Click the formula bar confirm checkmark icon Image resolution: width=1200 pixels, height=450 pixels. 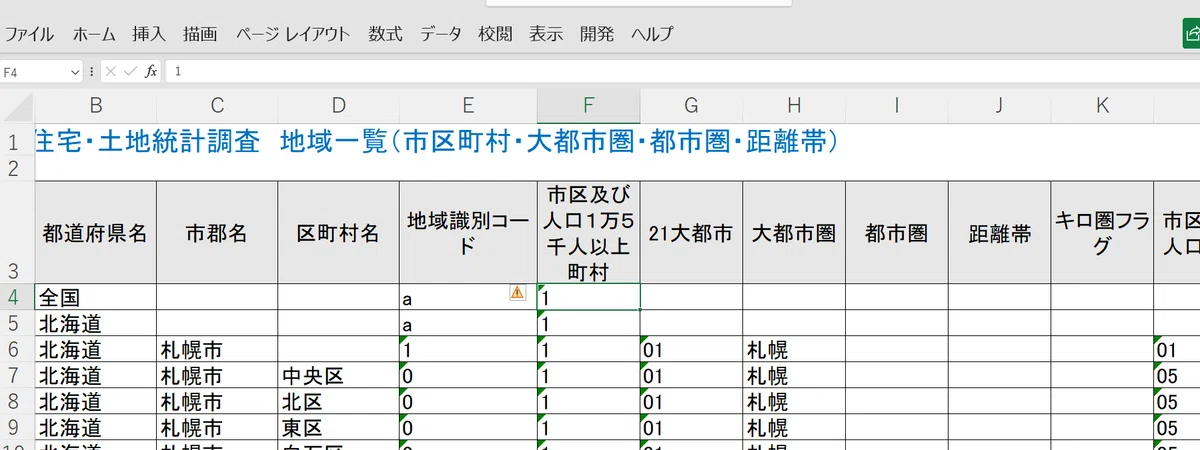click(x=130, y=71)
